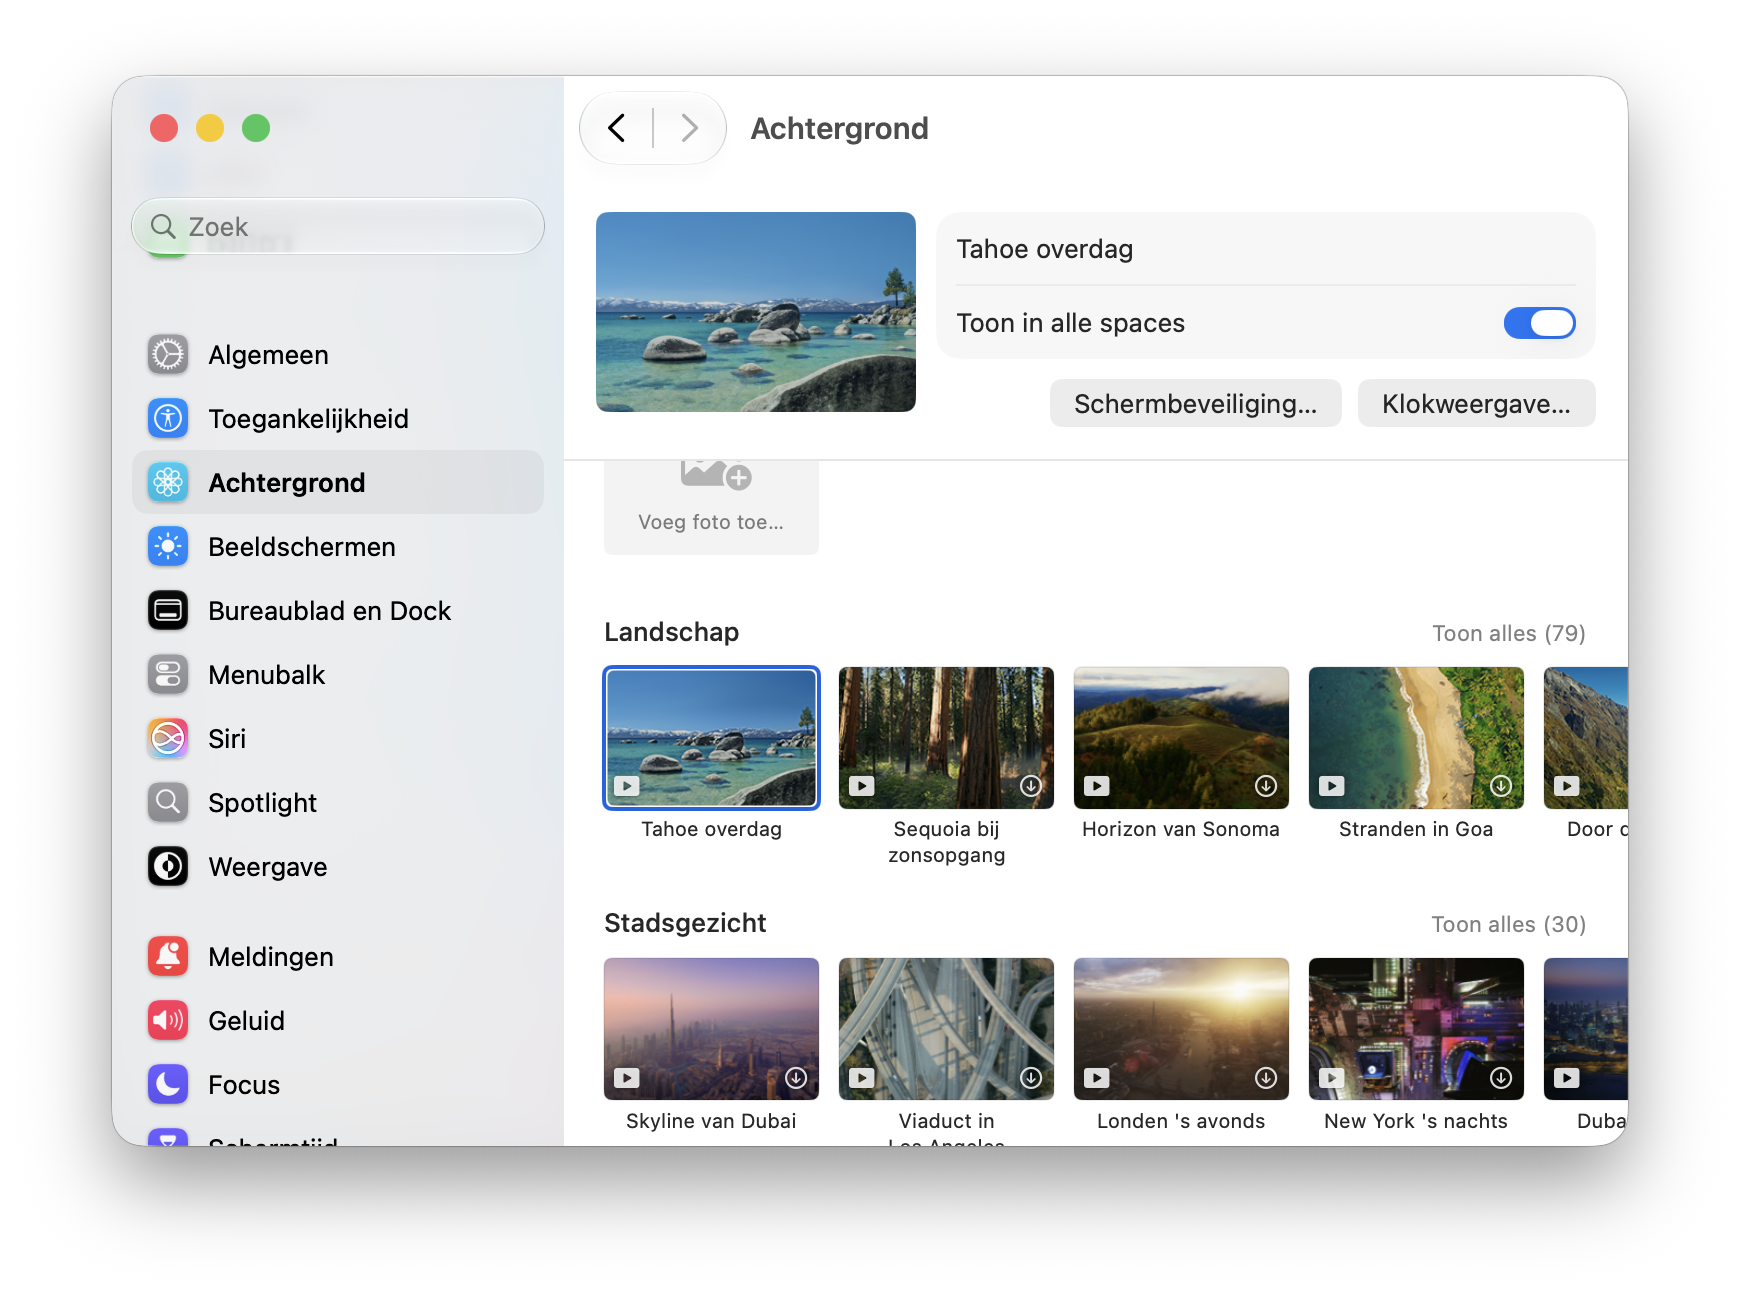The image size is (1740, 1294).
Task: Click the Toegankelijkheid accessibility icon
Action: (168, 419)
